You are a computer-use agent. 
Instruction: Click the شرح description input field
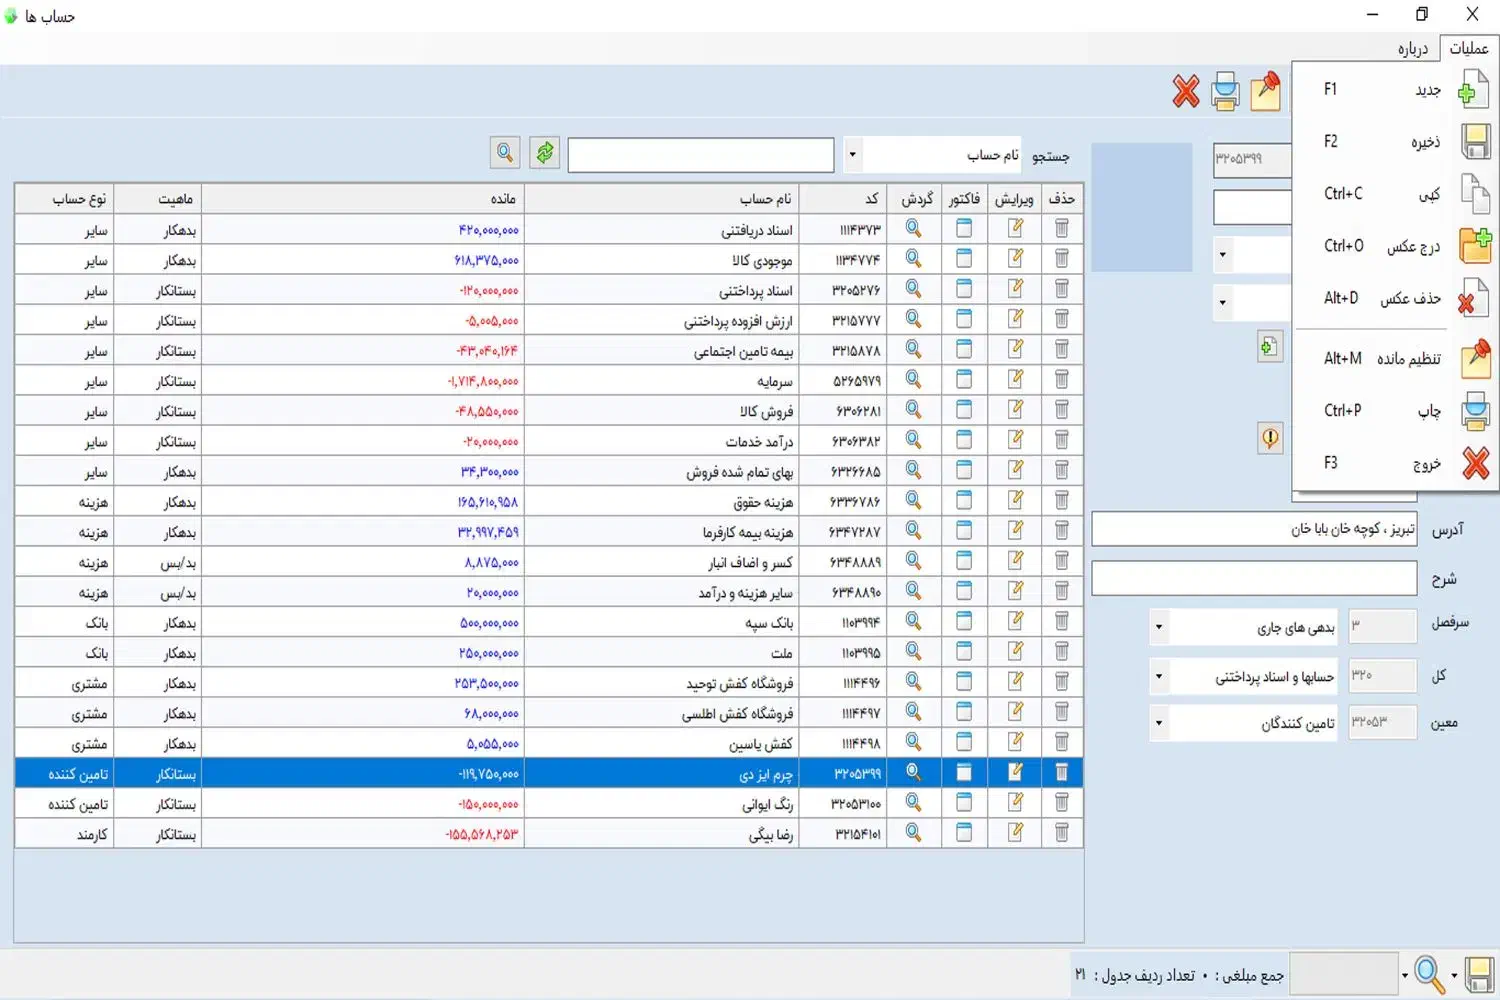(1254, 578)
